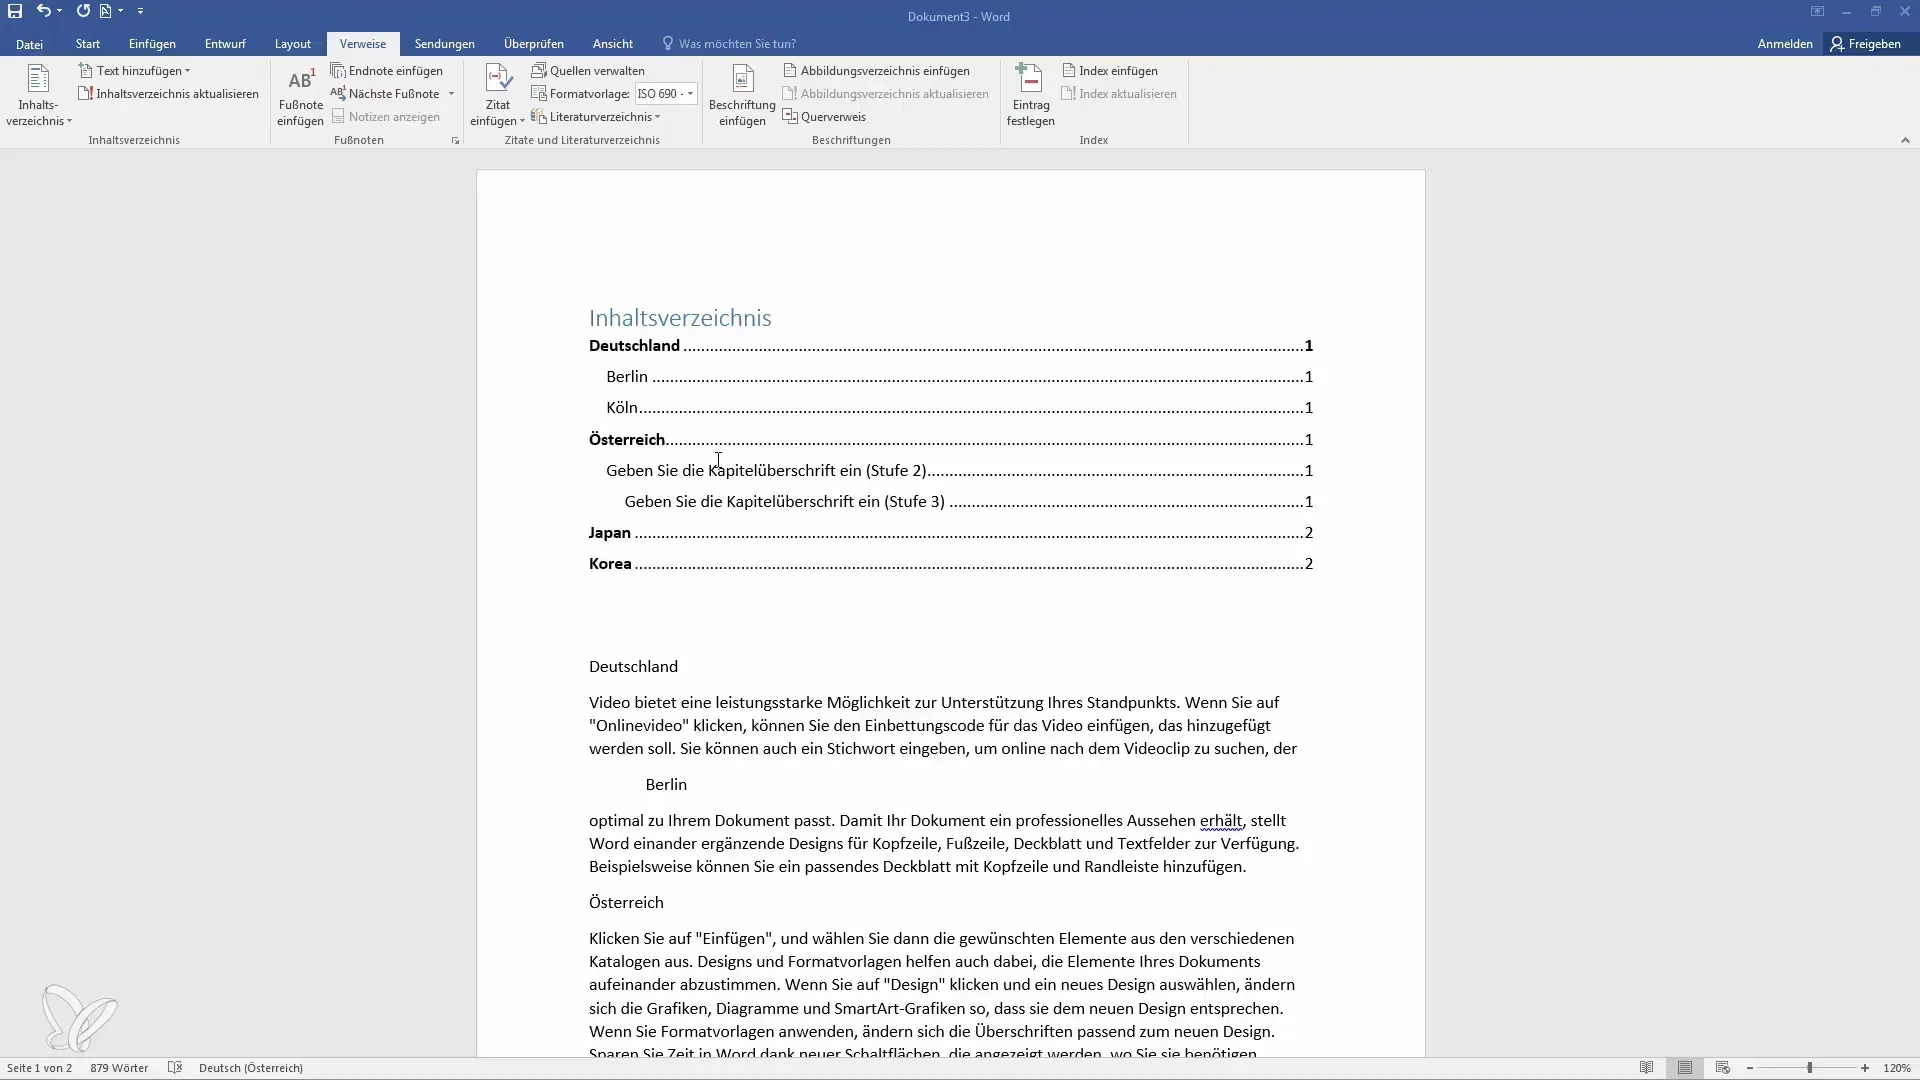Click the Freigeben share button
The height and width of the screenshot is (1080, 1920).
pos(1866,44)
